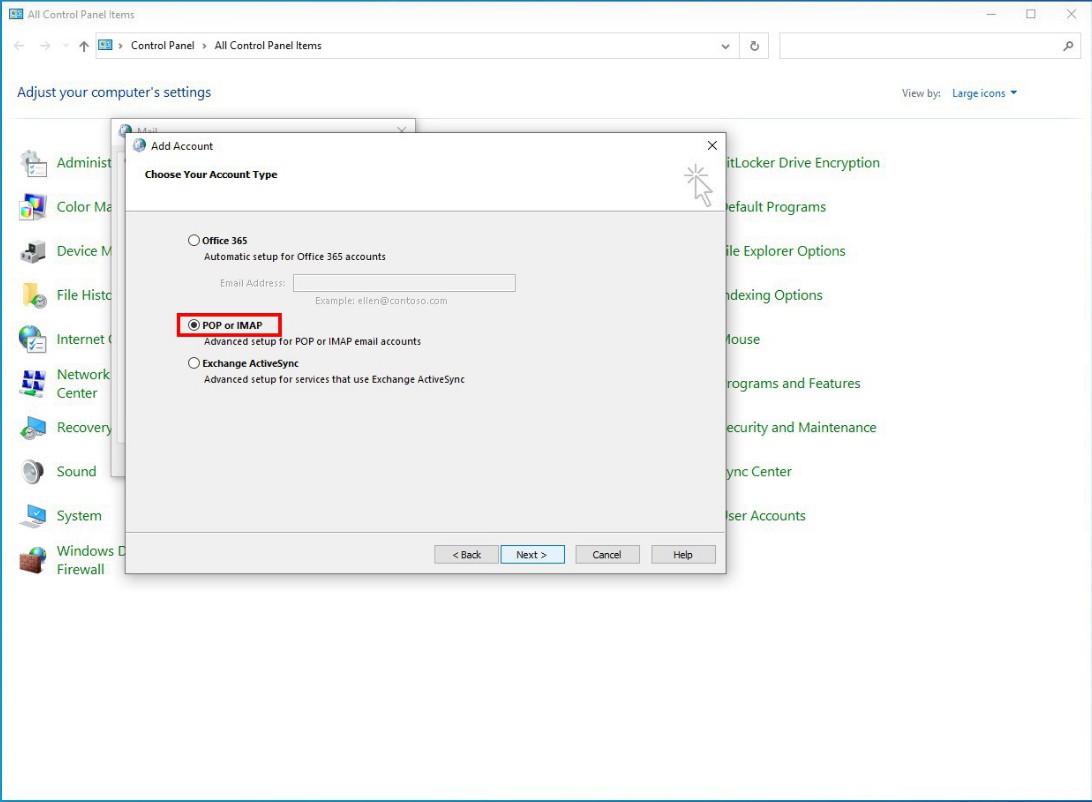Open Help in Add Account dialog
Viewport: 1092px width, 802px height.
click(682, 554)
